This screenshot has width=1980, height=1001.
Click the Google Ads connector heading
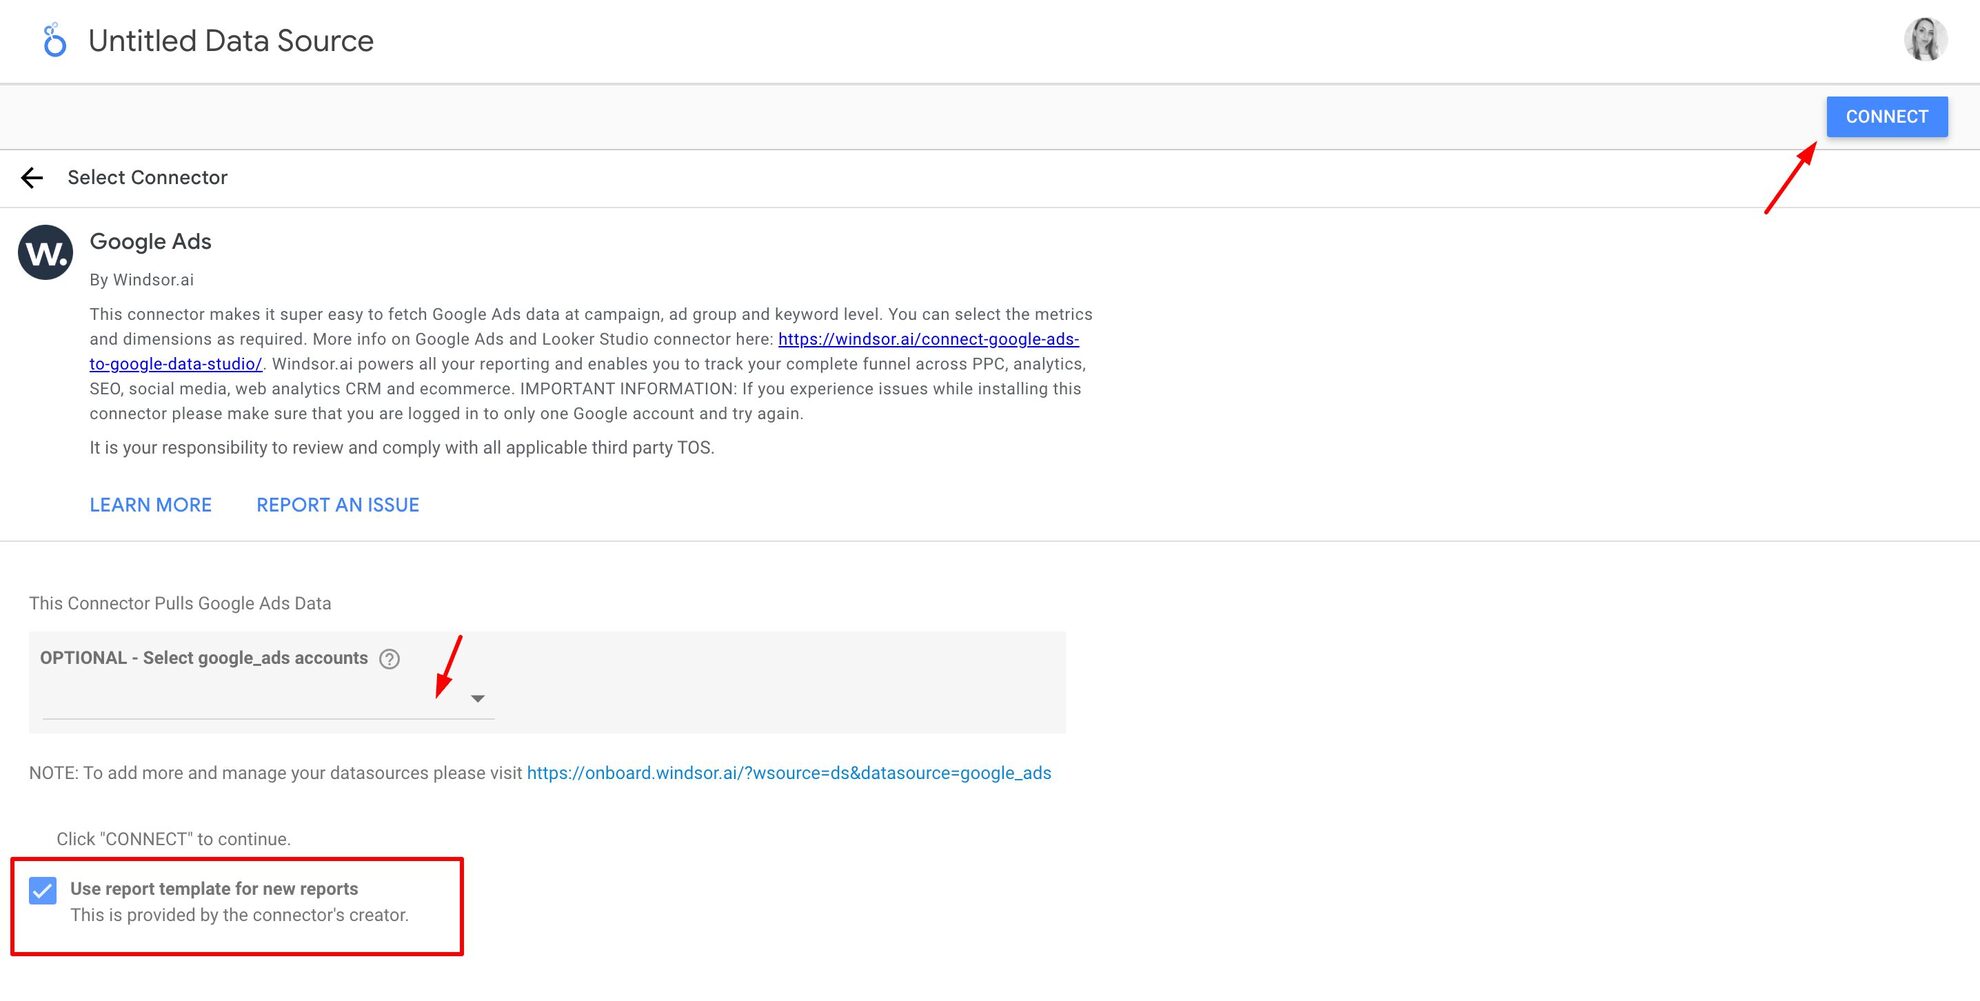(151, 241)
